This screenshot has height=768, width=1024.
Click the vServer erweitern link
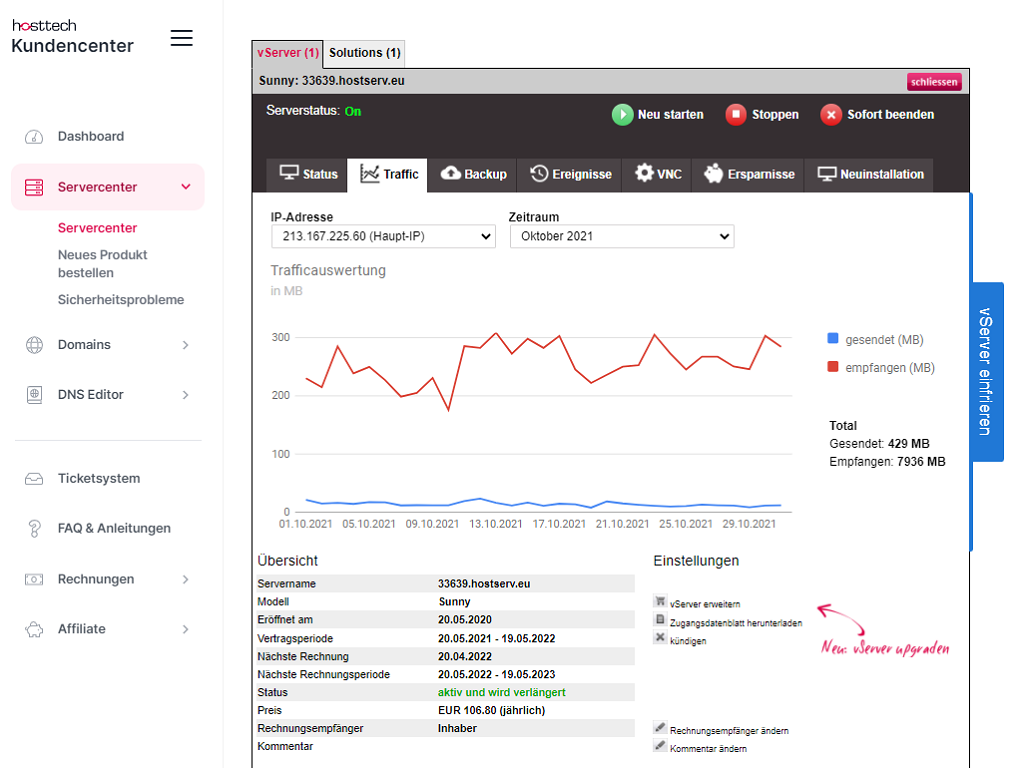[705, 604]
